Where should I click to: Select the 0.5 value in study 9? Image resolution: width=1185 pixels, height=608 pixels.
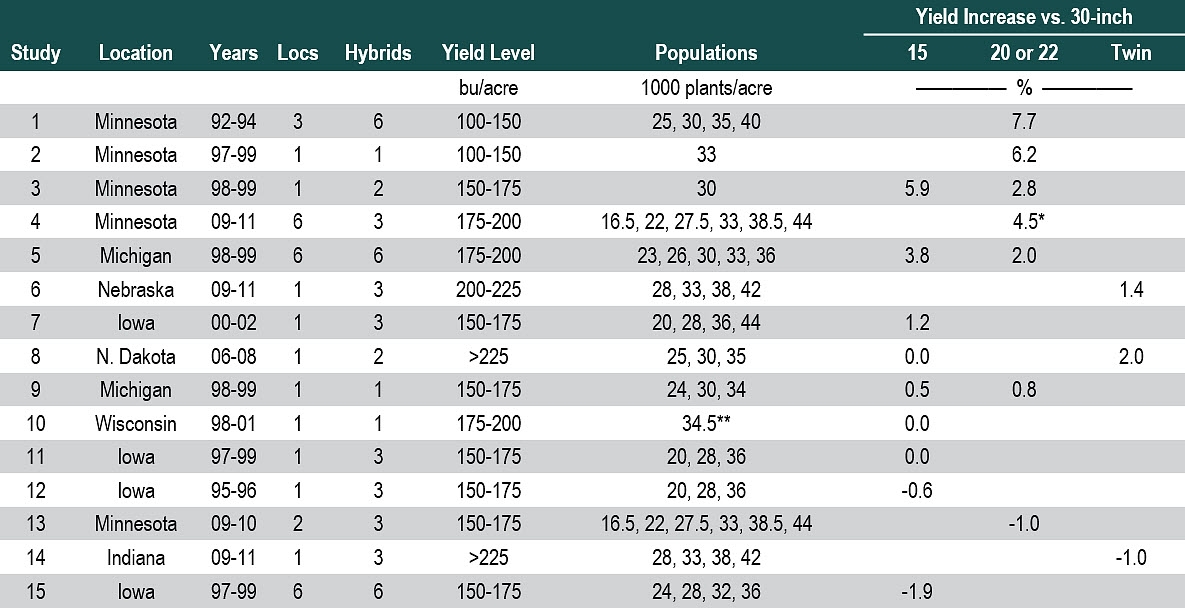click(917, 390)
